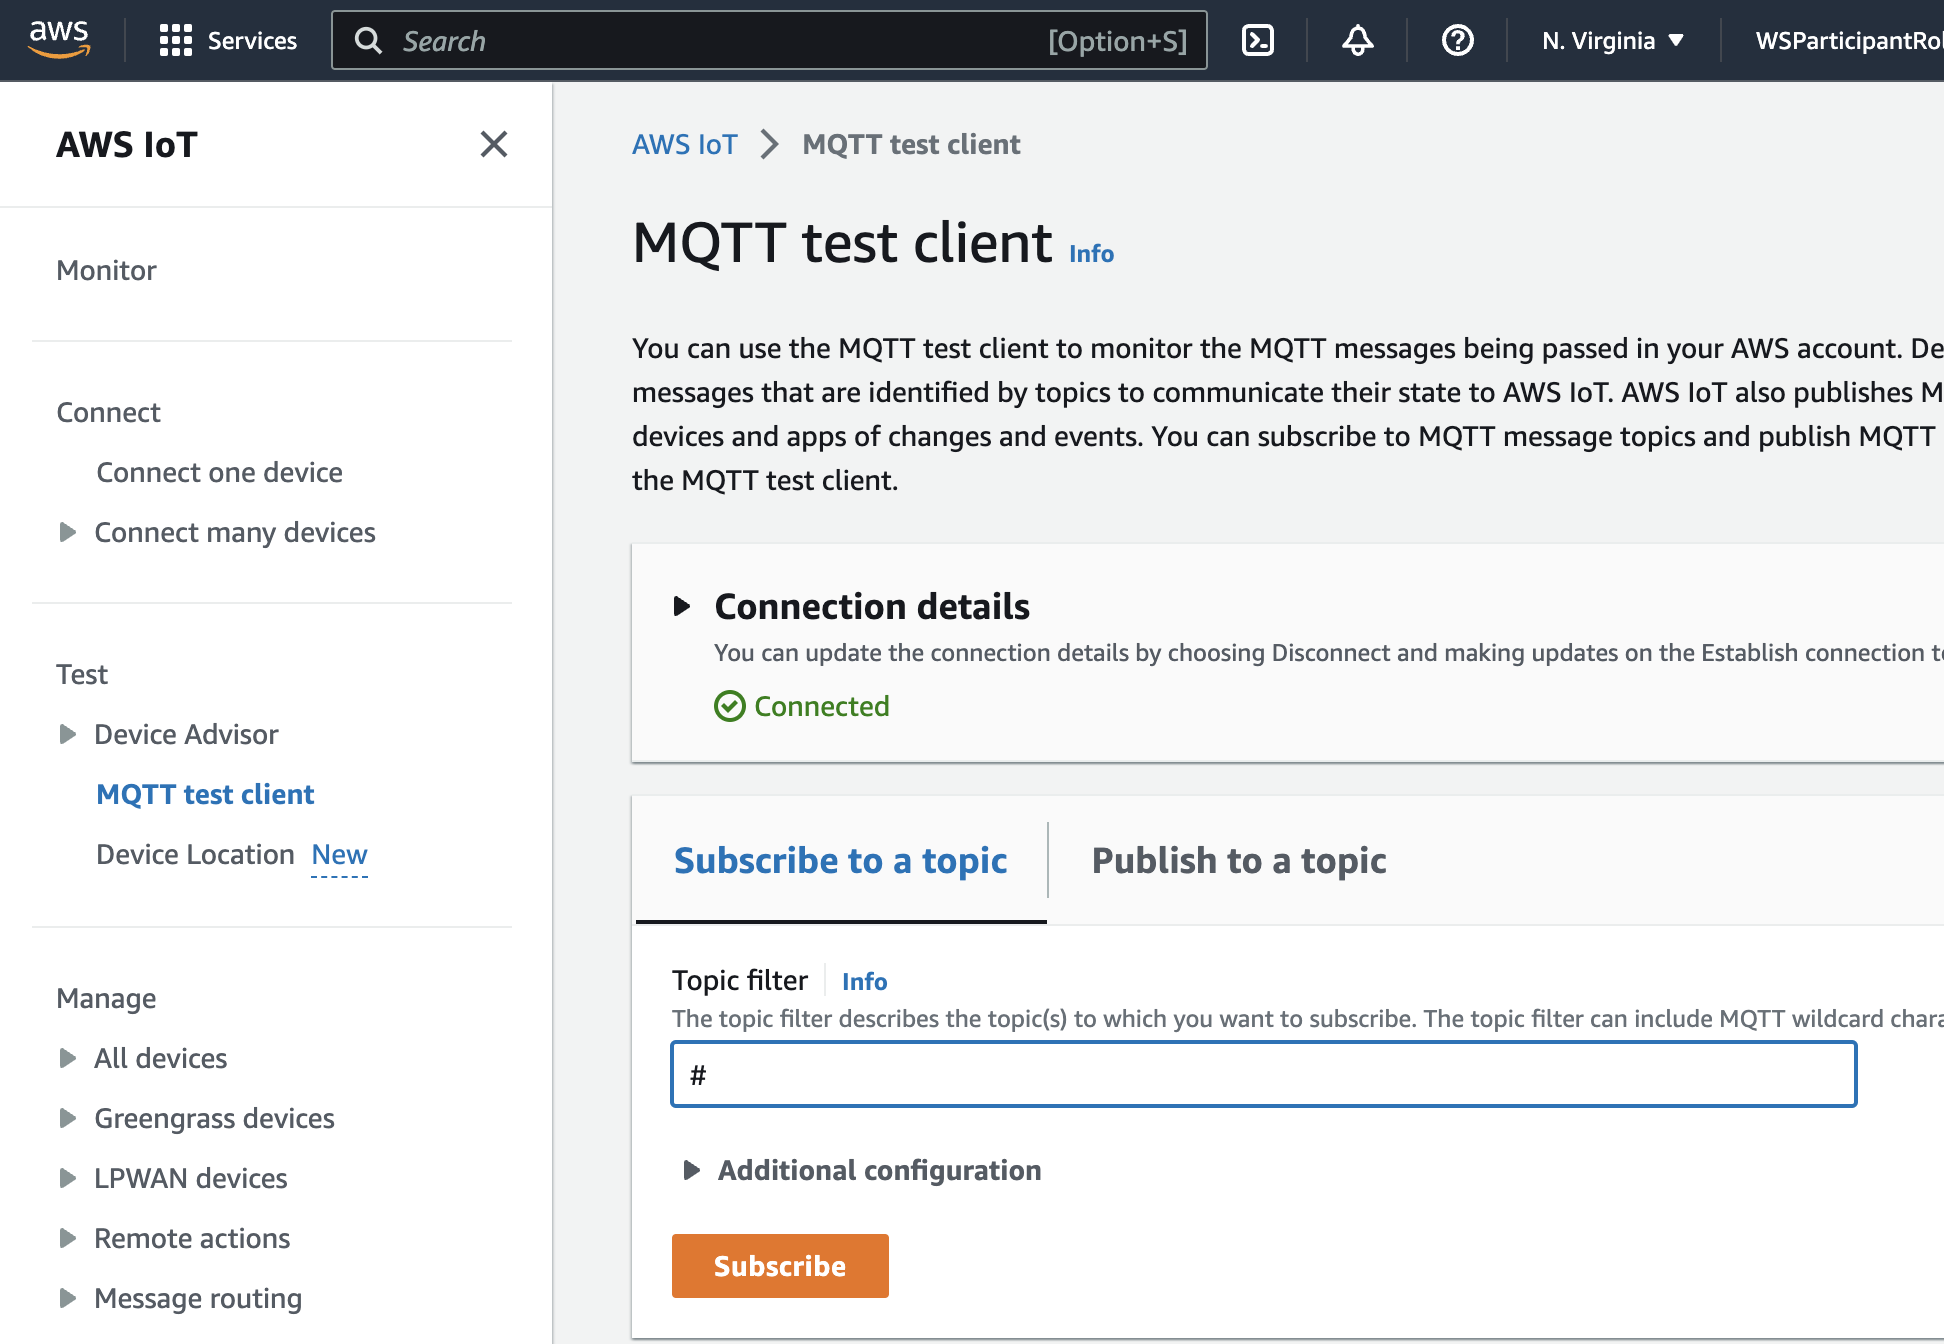Click the Test section heading
Screen dimensions: 1944x1344
coord(82,674)
